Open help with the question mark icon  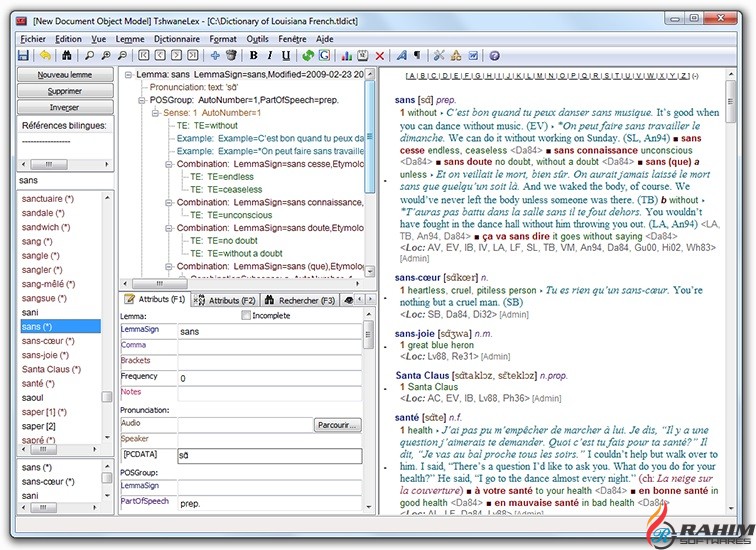click(494, 56)
